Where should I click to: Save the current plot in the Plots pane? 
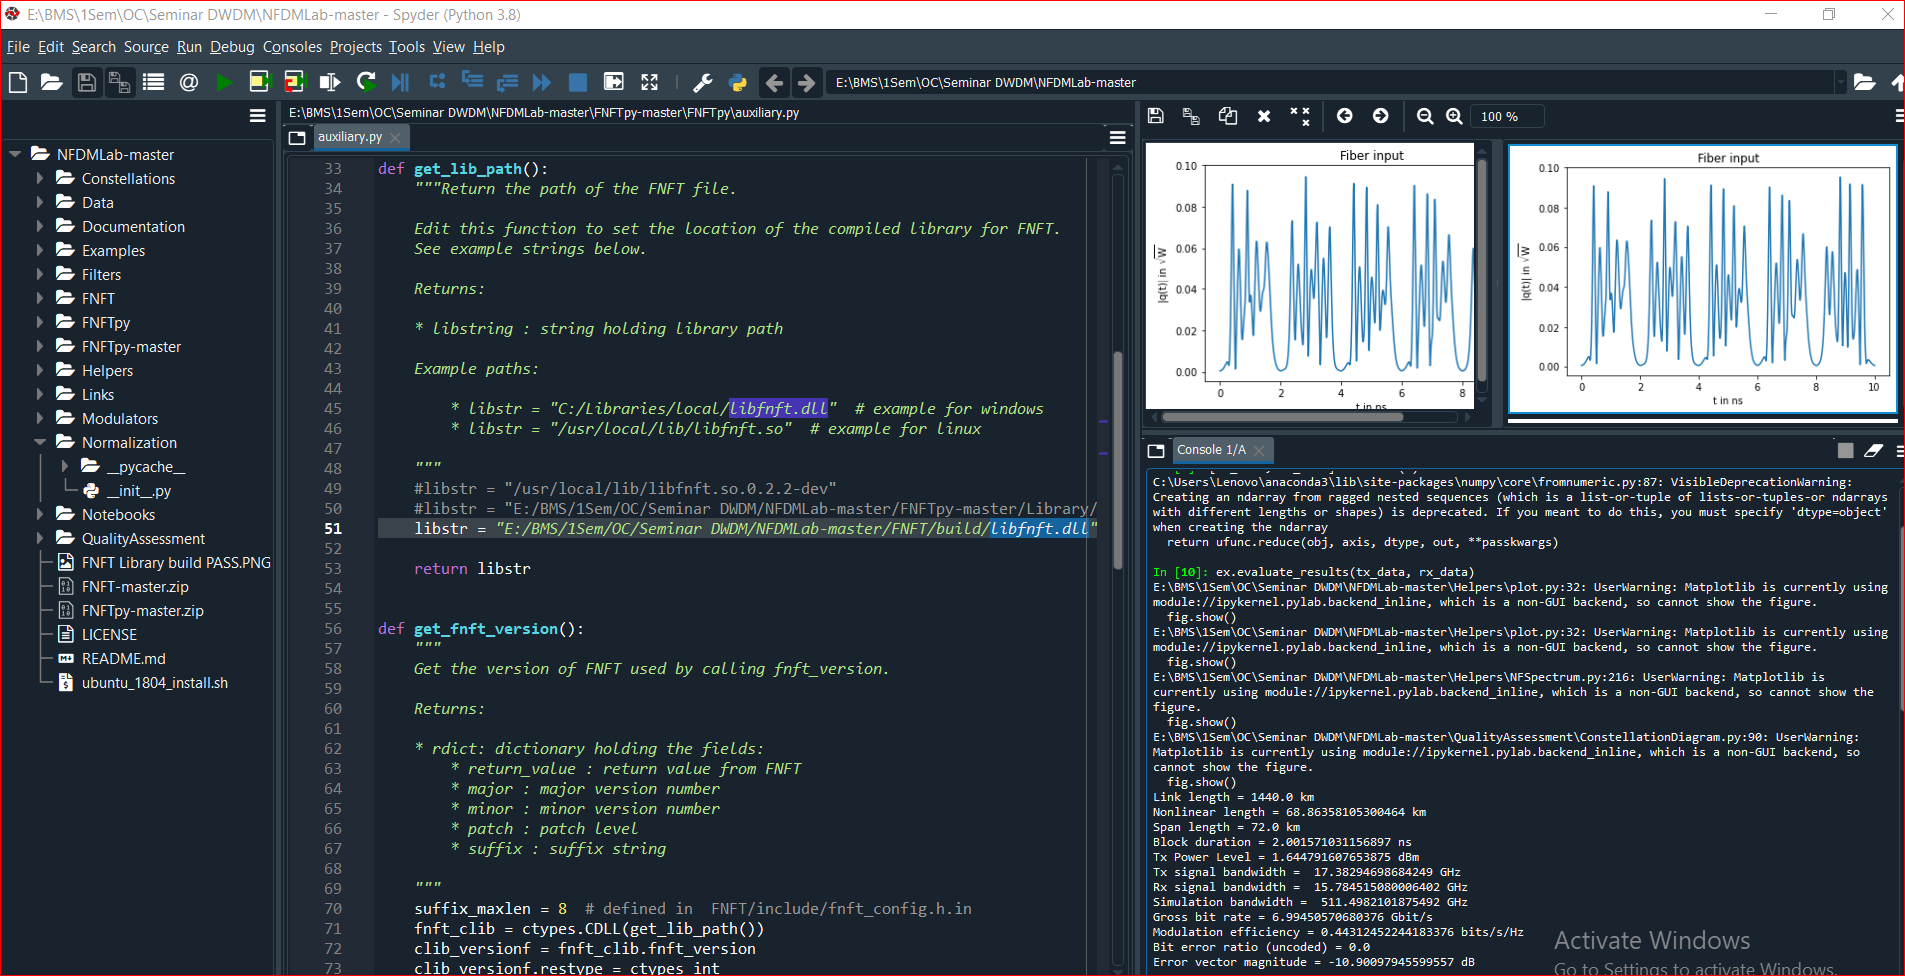point(1156,116)
